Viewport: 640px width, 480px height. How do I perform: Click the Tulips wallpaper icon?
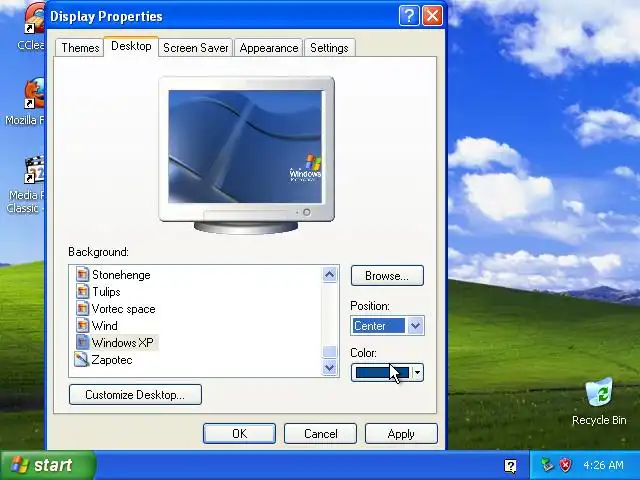pos(82,291)
